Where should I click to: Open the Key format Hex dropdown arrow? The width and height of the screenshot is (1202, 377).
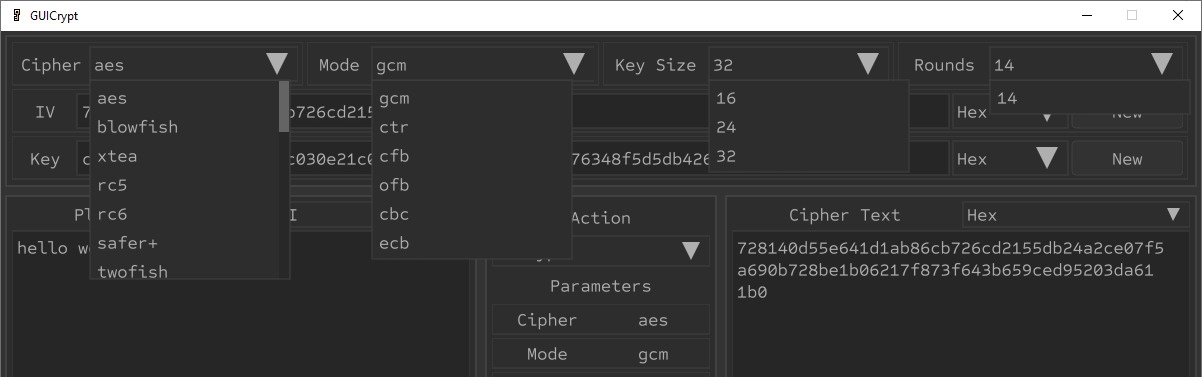coord(1047,159)
